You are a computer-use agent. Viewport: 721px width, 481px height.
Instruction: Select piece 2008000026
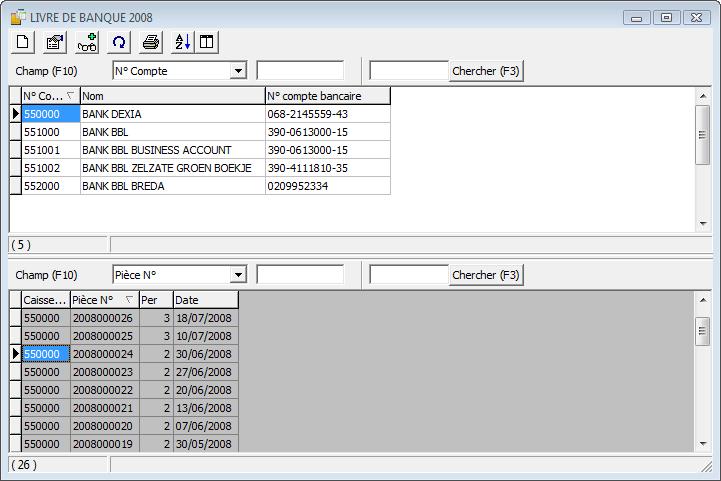point(104,318)
